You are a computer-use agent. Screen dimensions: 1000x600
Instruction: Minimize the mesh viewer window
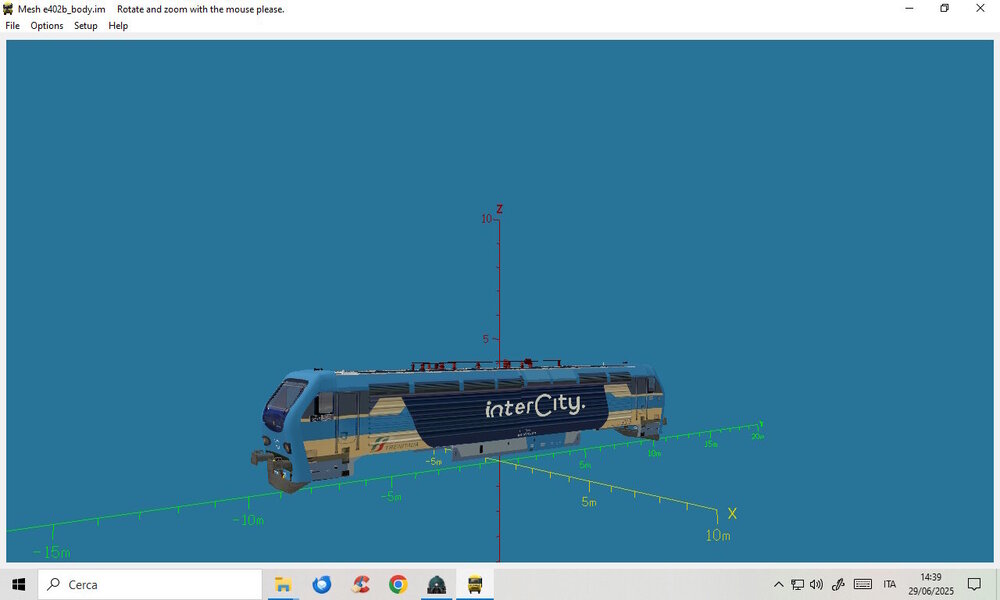[x=909, y=9]
